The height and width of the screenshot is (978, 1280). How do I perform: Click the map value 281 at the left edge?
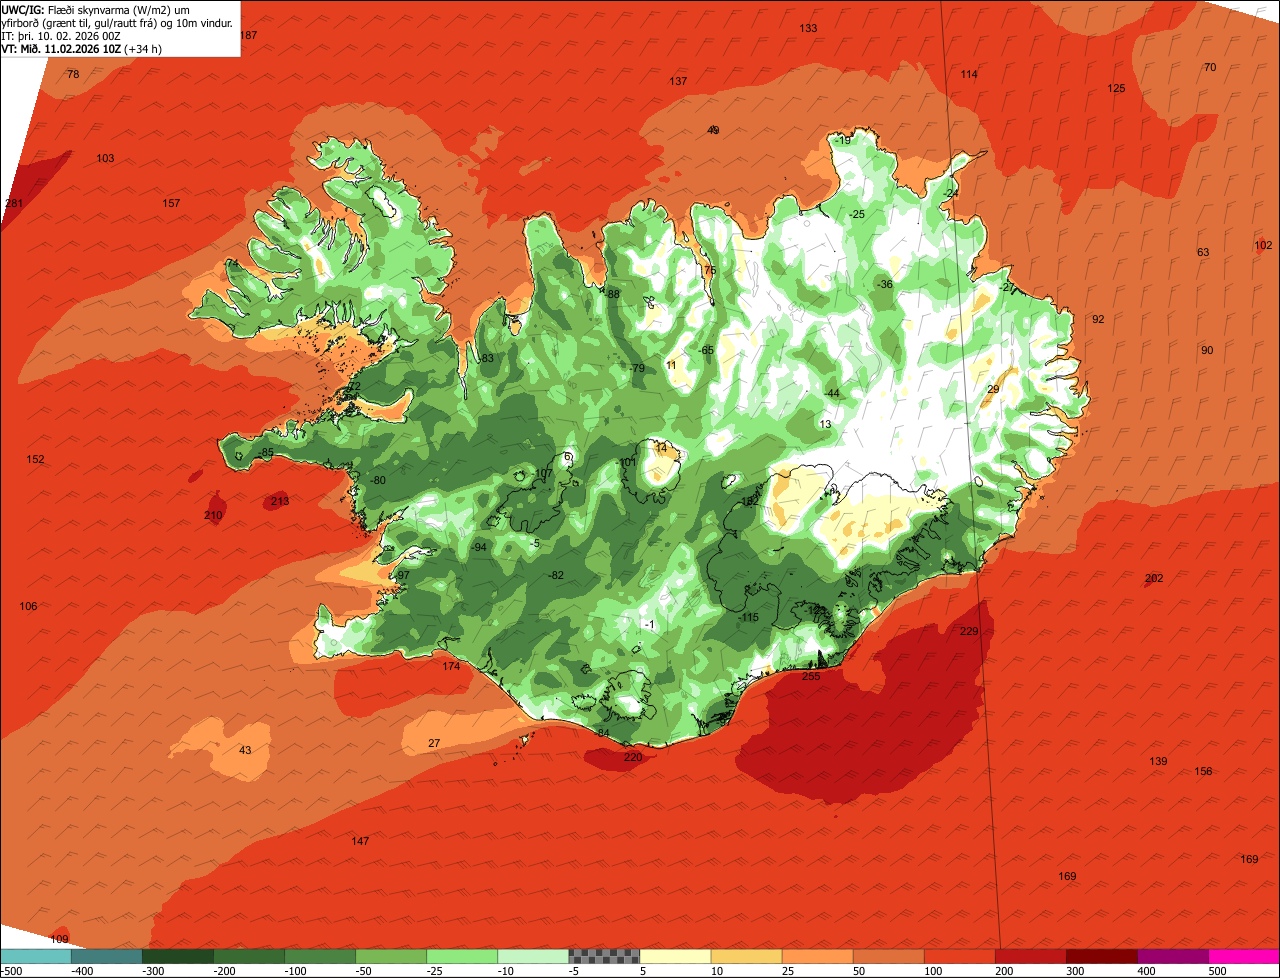click(x=14, y=204)
